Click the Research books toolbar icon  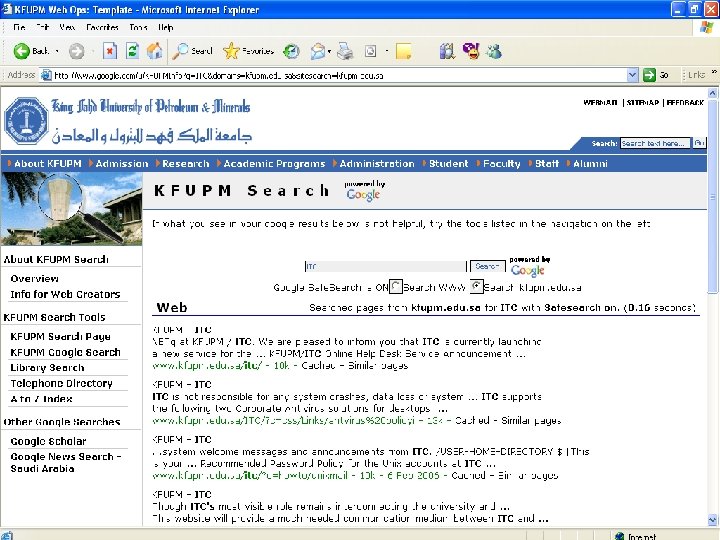coord(447,51)
